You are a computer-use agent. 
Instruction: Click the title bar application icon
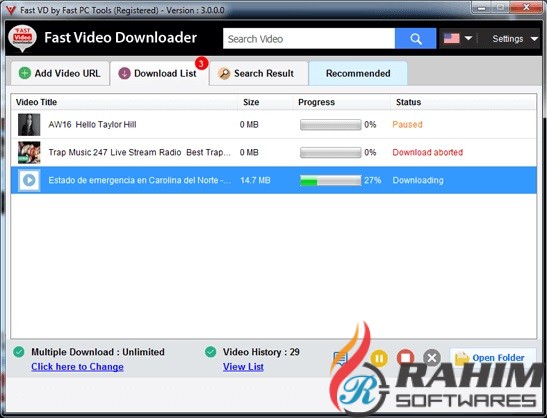pos(11,10)
